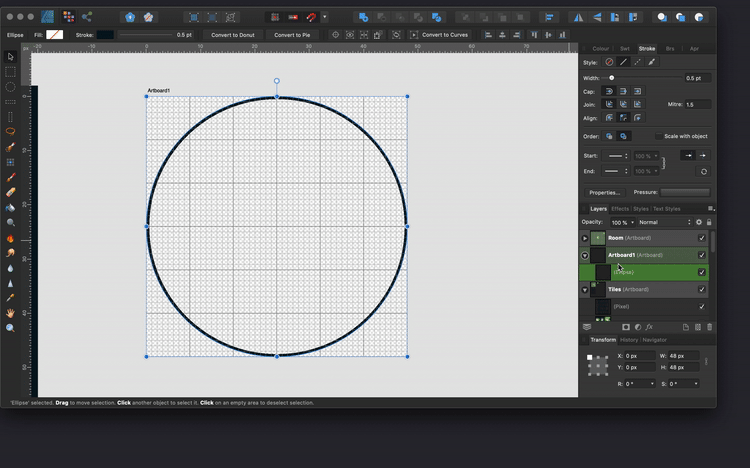The height and width of the screenshot is (468, 750).
Task: Select the Move tool arrow
Action: click(10, 57)
